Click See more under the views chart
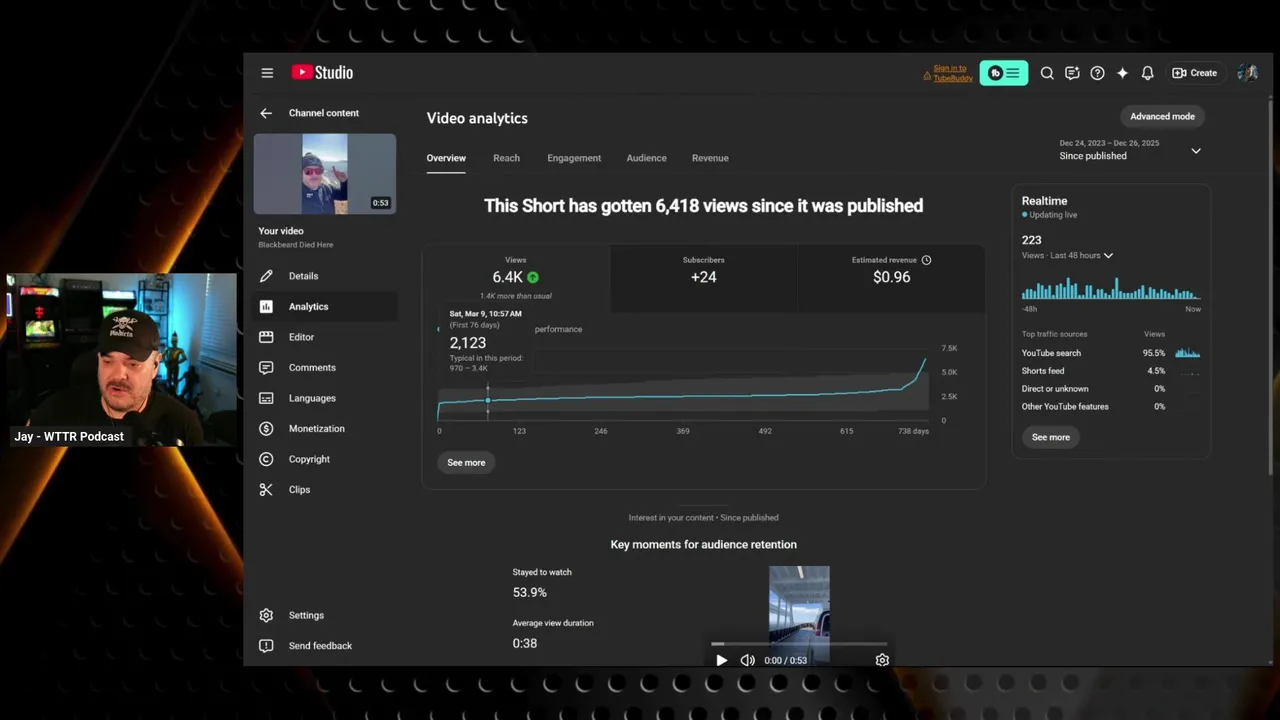Screen dimensions: 1280x720 (x=466, y=463)
